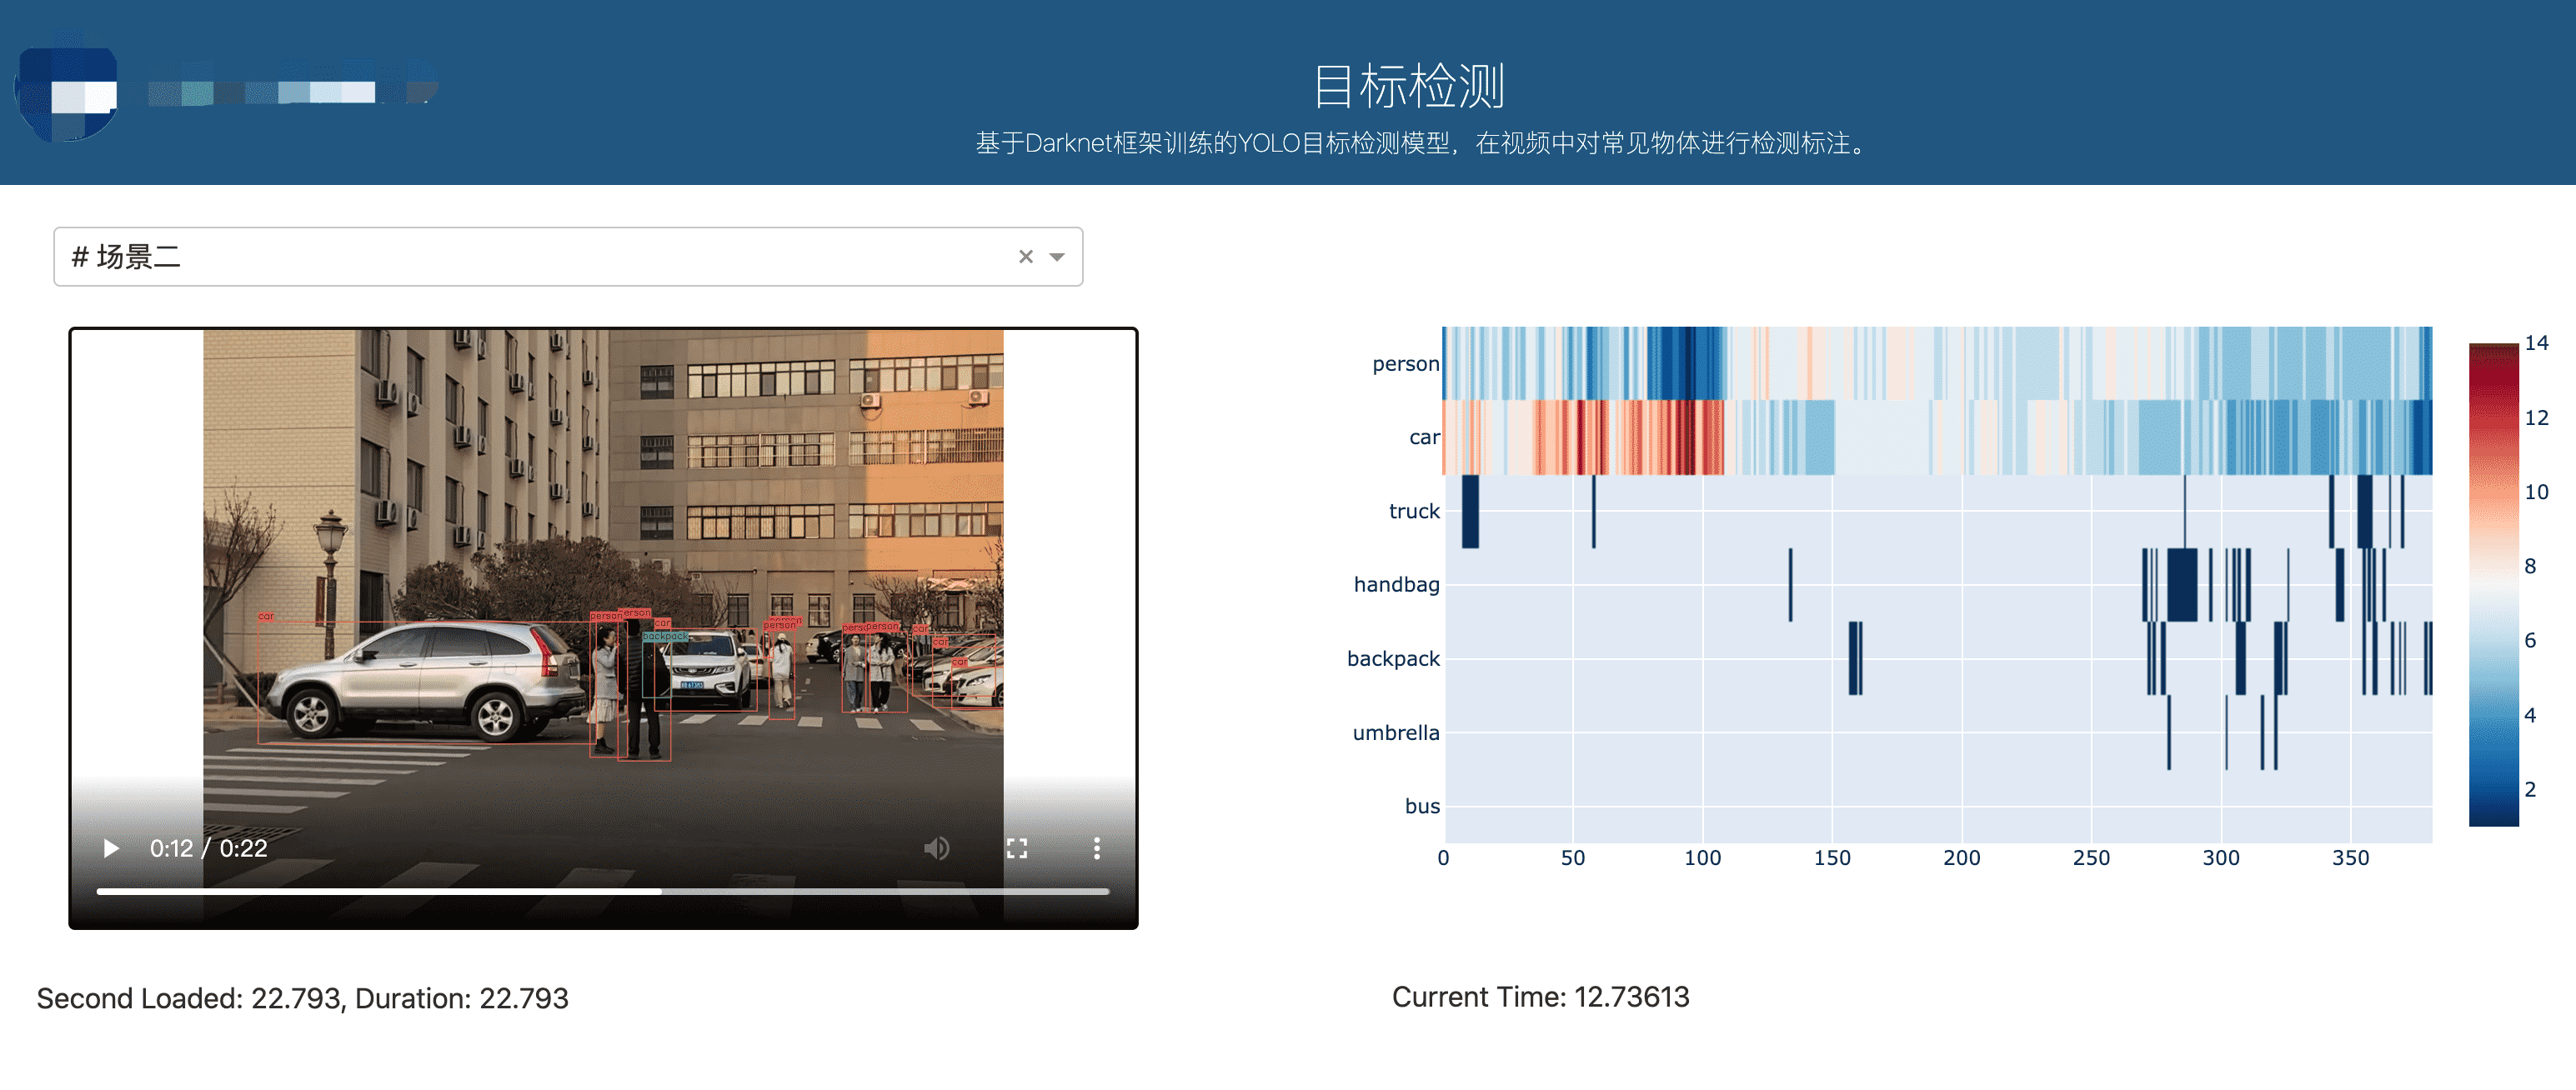
Task: Mute the video volume icon
Action: (936, 848)
